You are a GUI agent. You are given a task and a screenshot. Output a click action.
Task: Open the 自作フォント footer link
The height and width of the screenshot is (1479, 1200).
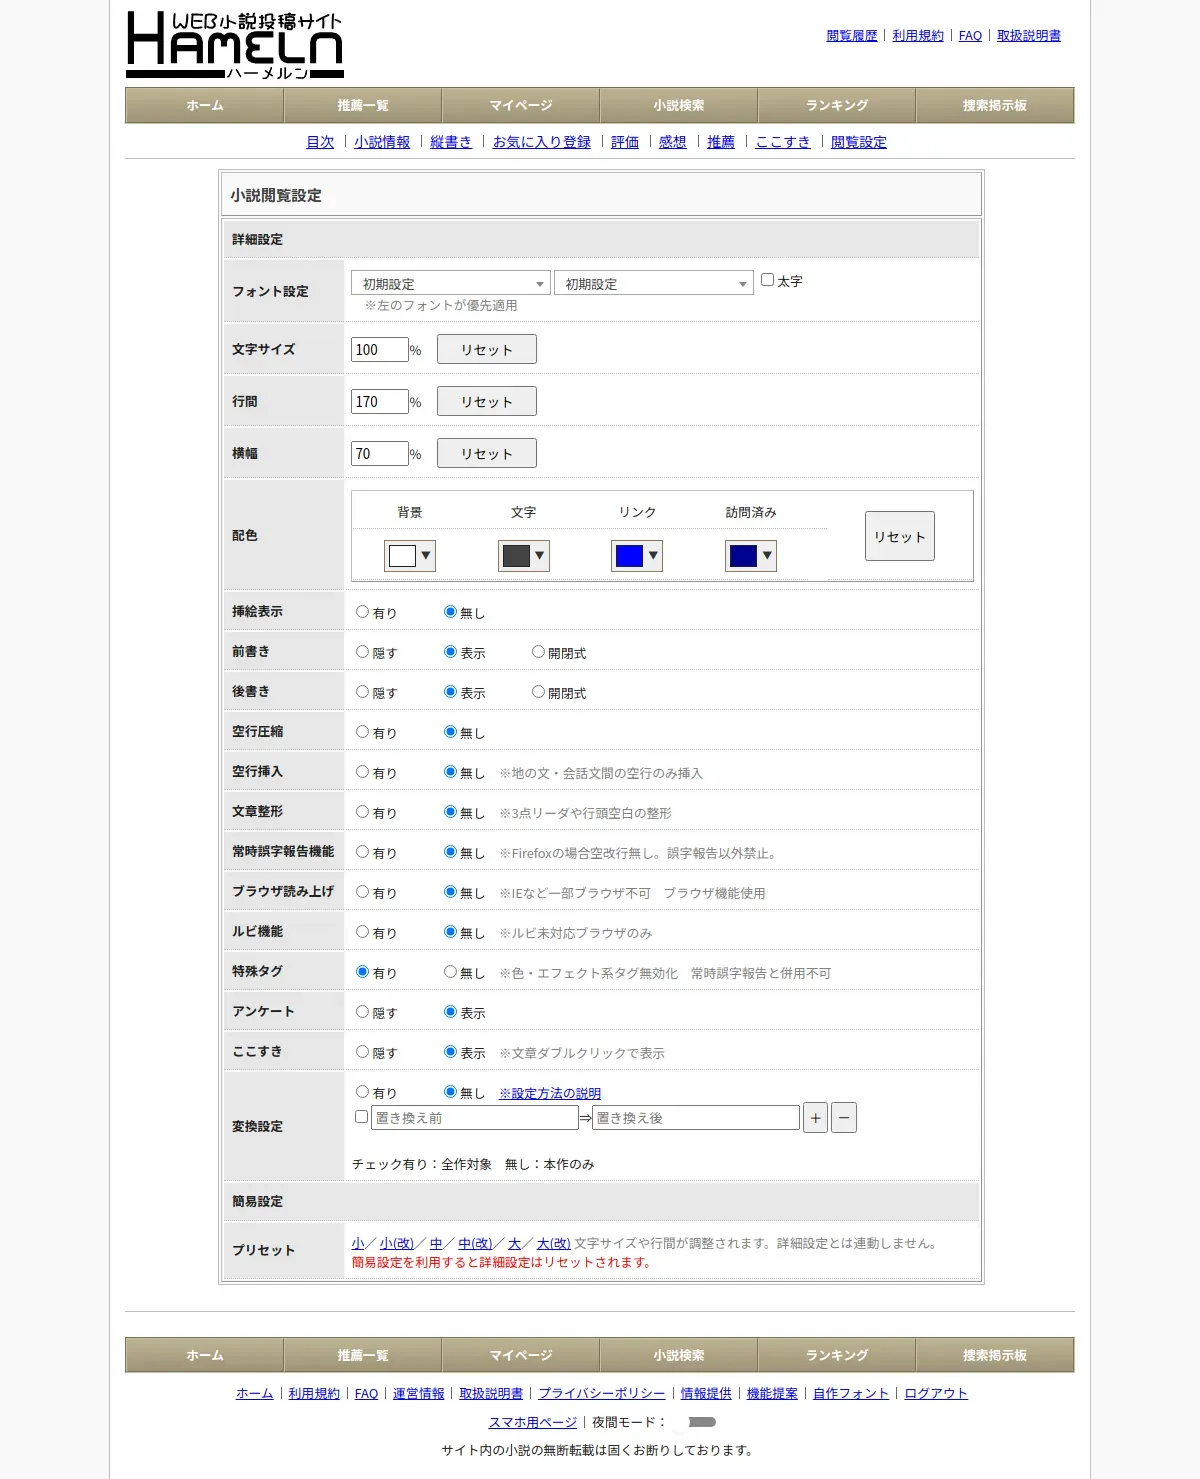click(x=851, y=1393)
